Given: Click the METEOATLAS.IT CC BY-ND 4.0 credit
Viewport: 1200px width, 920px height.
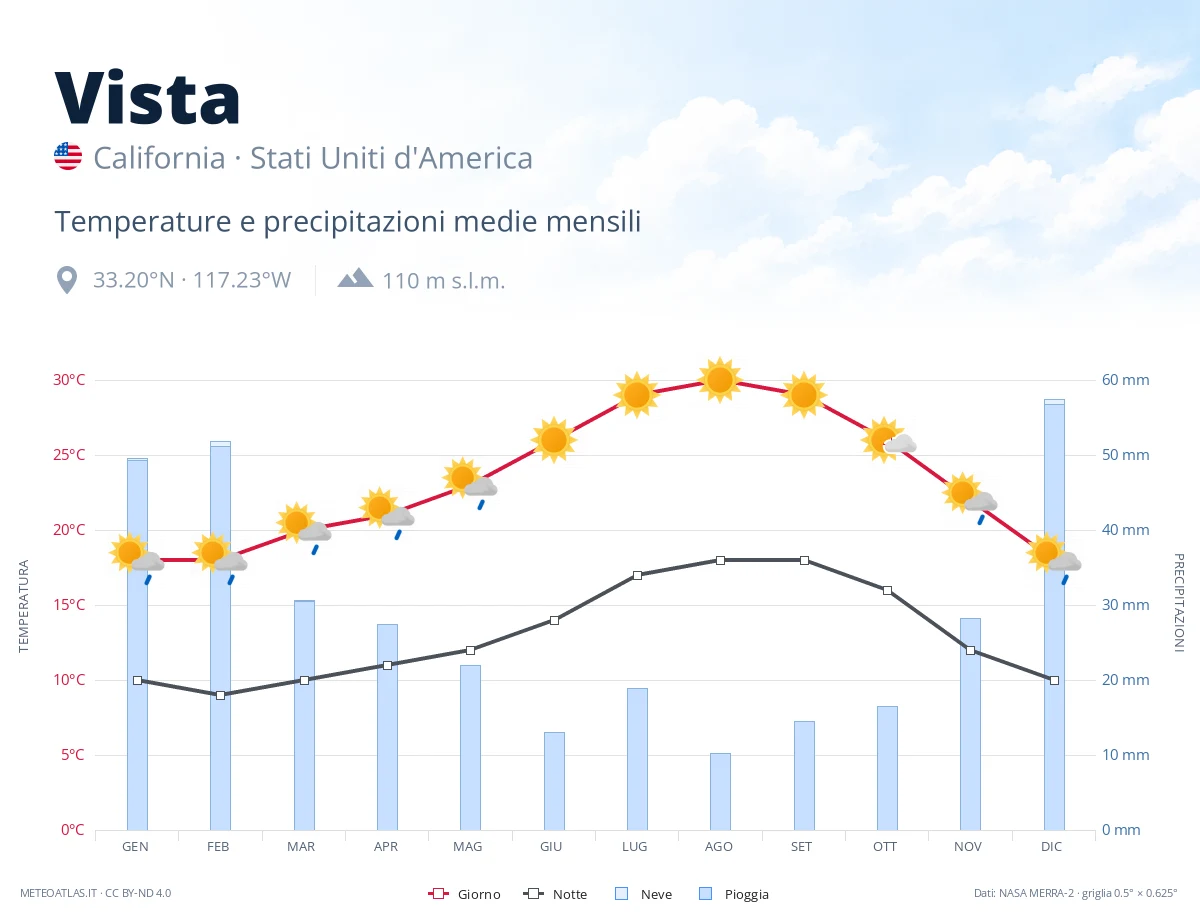Looking at the screenshot, I should [96, 893].
